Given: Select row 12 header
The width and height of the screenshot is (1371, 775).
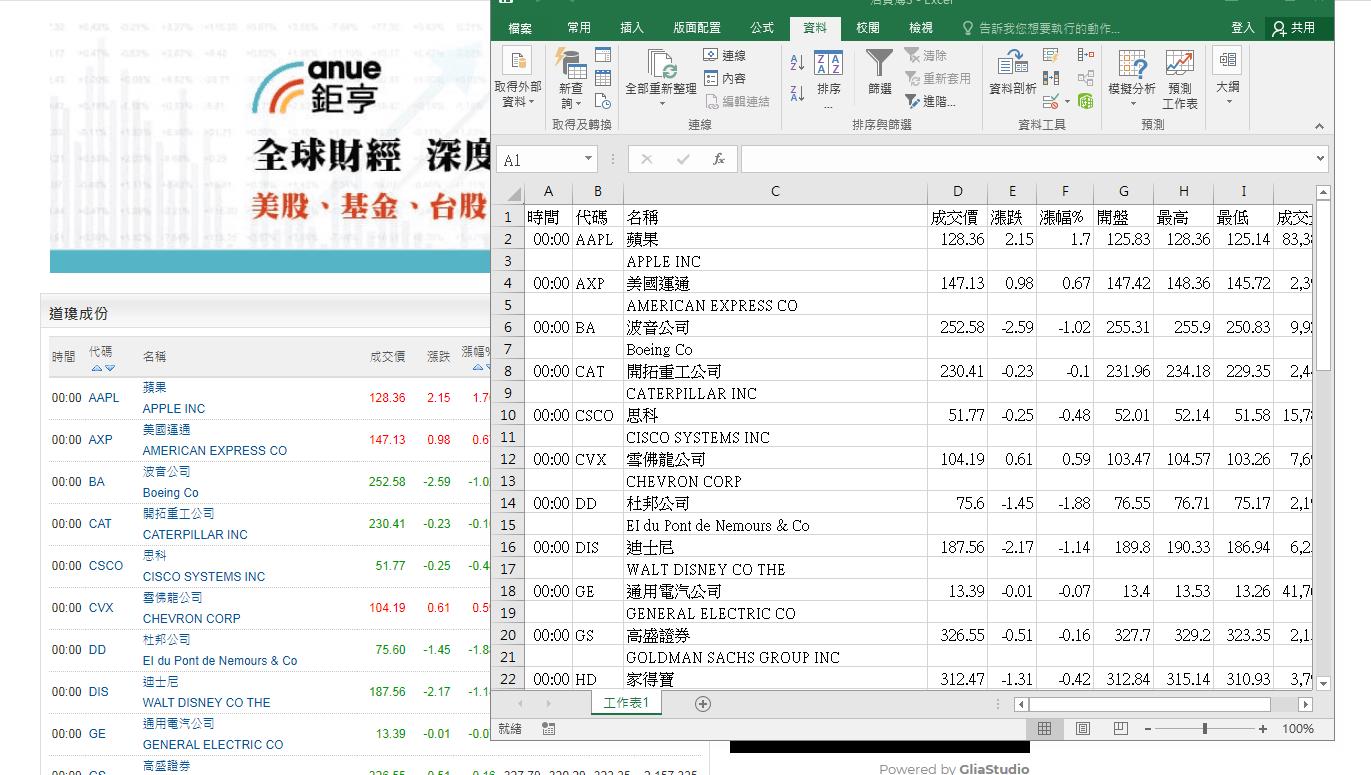Looking at the screenshot, I should tap(507, 460).
